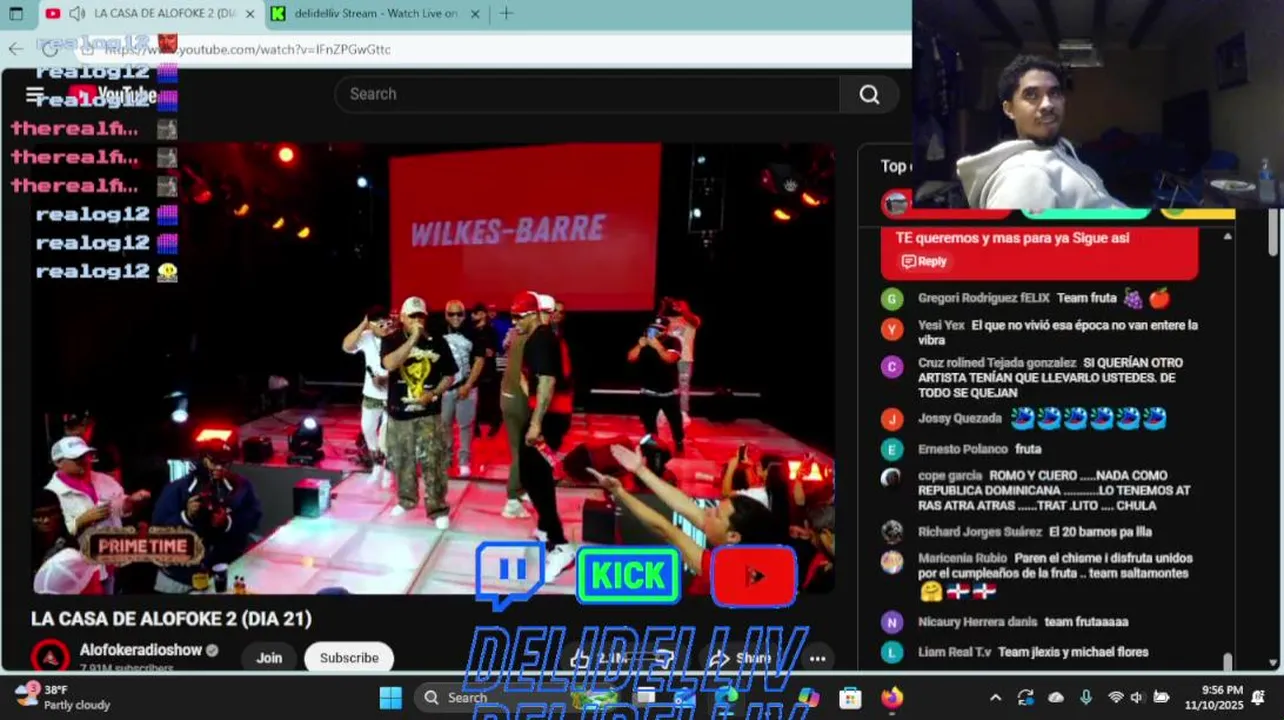Open Richard Jorges Suárez chat avatar
The image size is (1284, 720).
tap(892, 532)
